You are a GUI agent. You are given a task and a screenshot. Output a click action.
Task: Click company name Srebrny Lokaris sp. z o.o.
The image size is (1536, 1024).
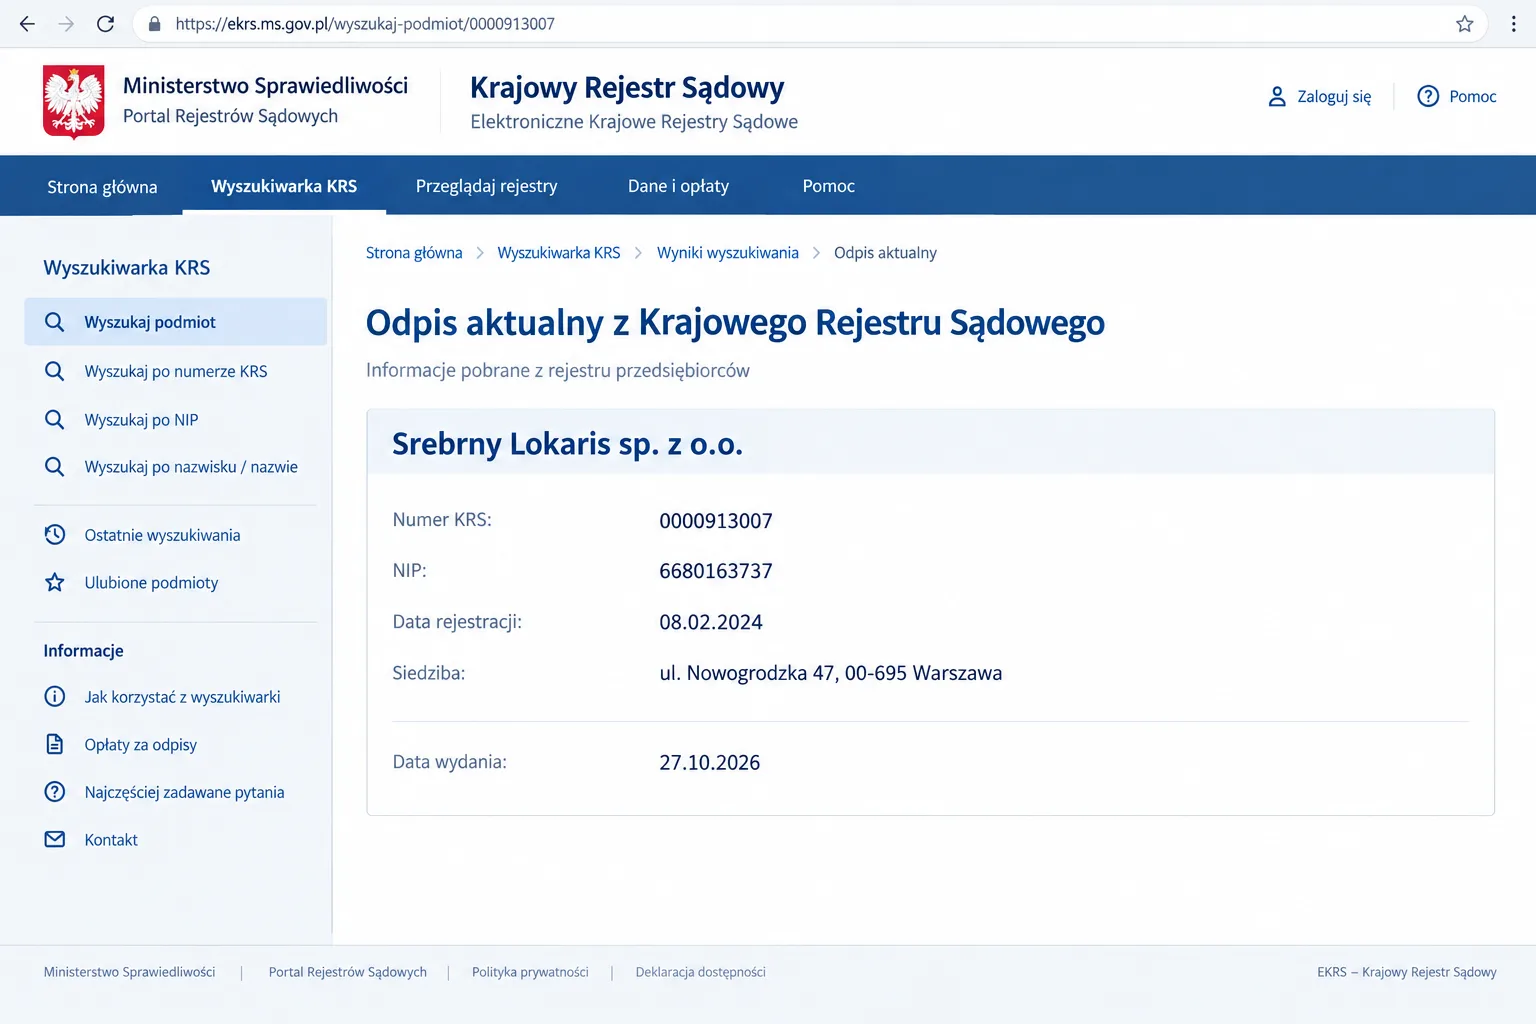point(567,444)
